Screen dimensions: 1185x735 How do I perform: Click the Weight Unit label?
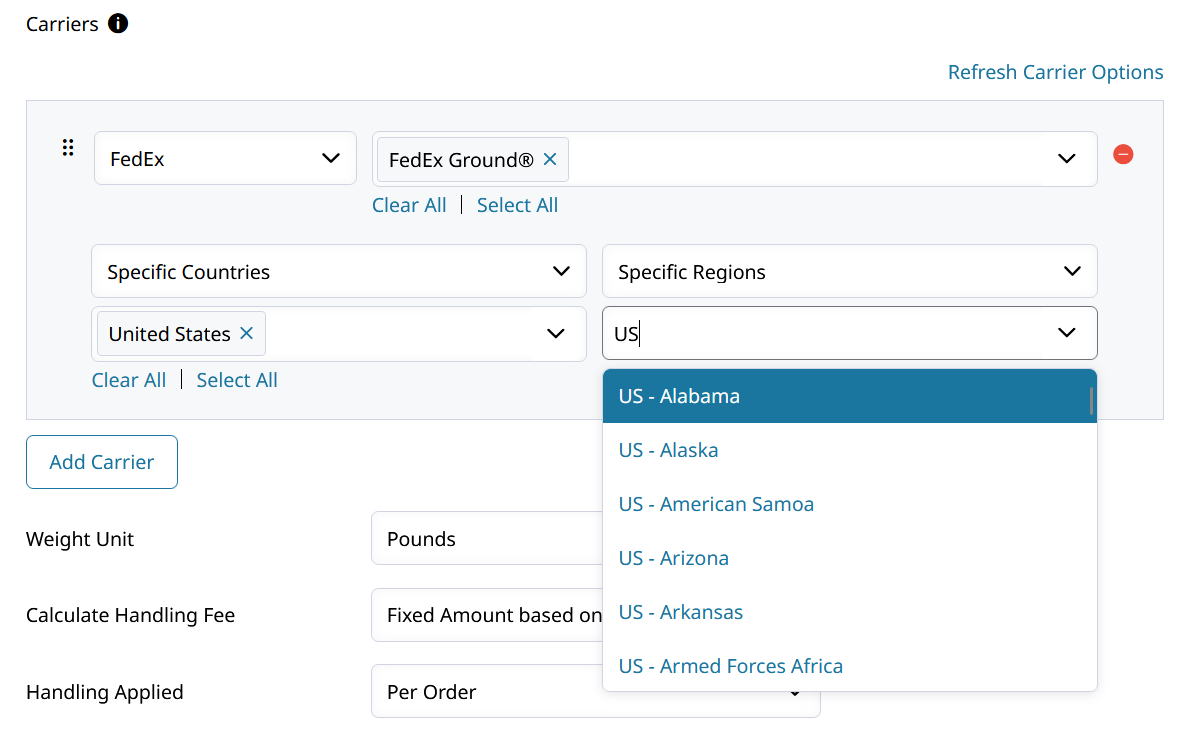point(79,539)
